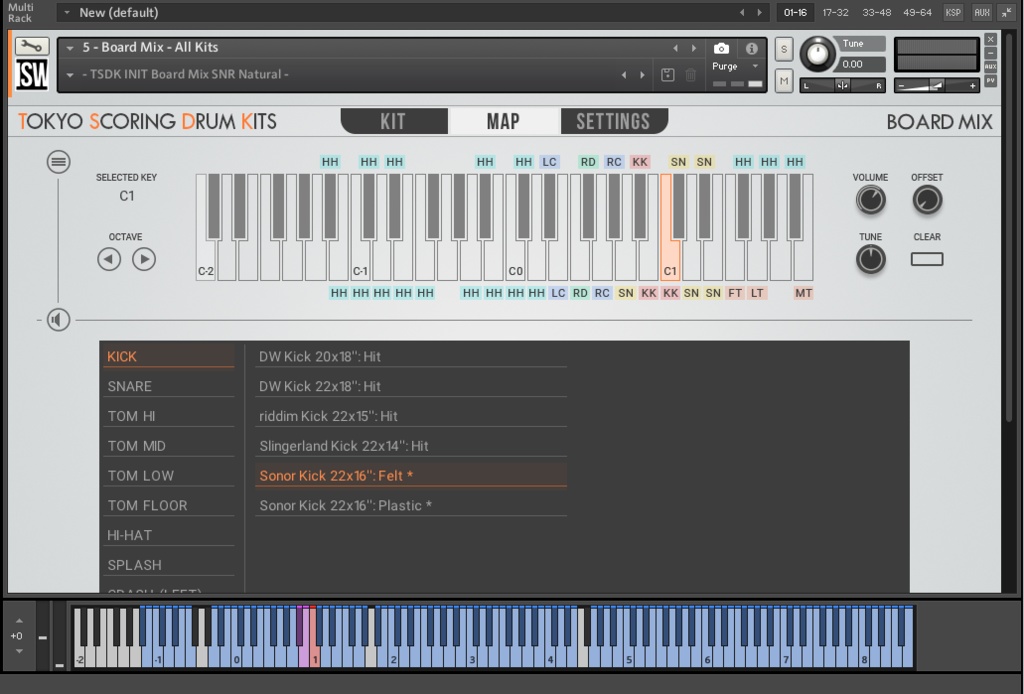Screen dimensions: 1024x694
Task: Click the header tune value 0.00 field
Action: [862, 64]
